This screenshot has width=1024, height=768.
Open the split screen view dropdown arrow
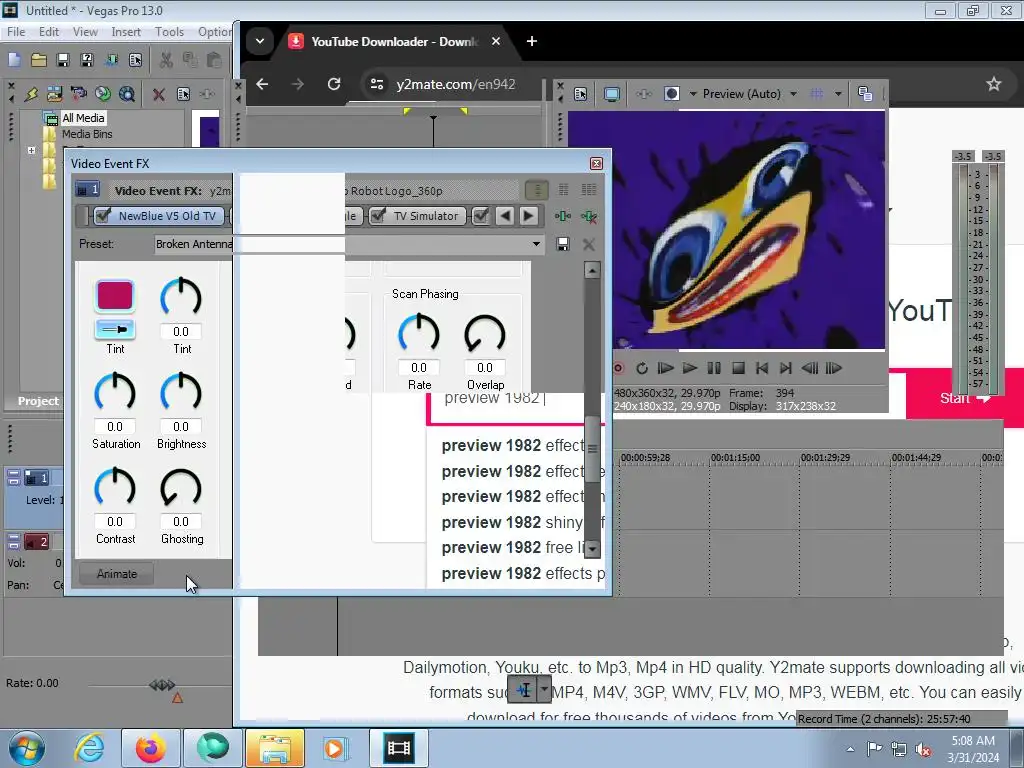click(693, 93)
